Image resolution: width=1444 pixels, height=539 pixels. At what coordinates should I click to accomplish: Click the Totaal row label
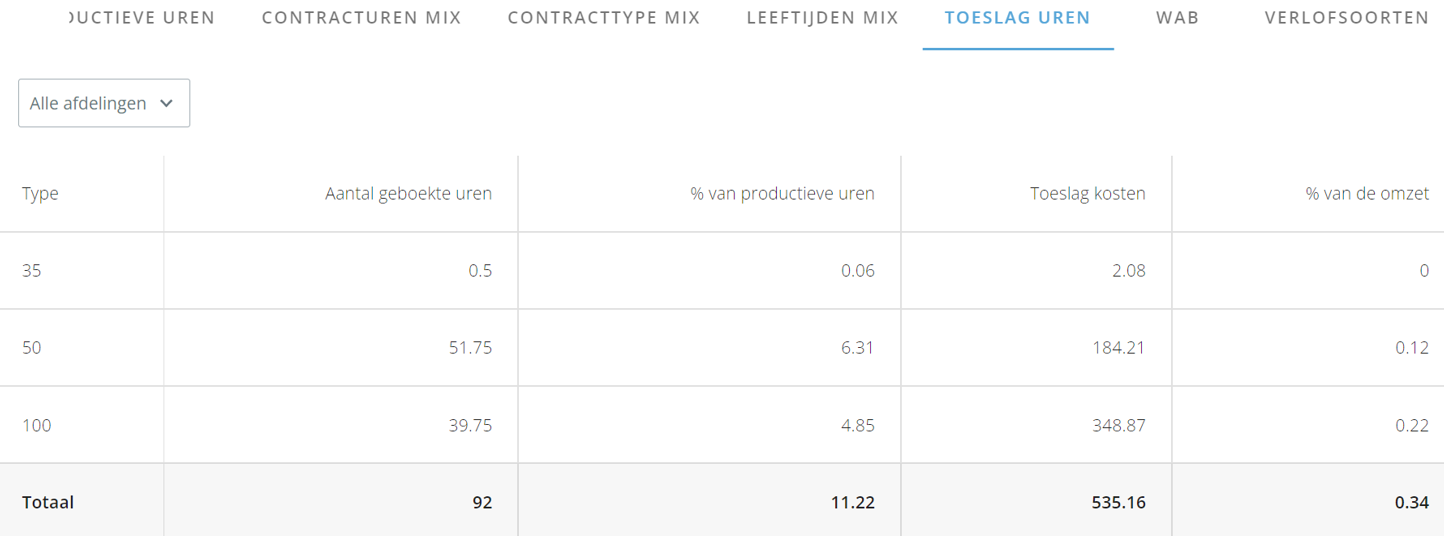48,502
